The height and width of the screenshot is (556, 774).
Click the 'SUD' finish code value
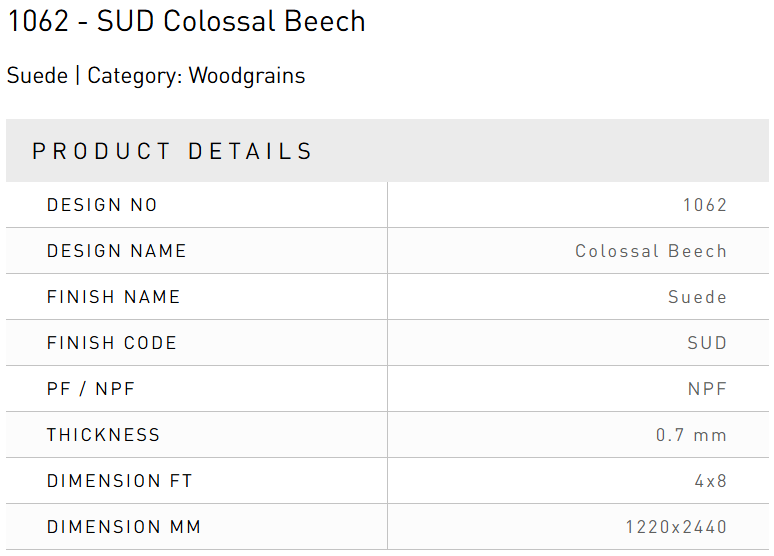pyautogui.click(x=706, y=343)
